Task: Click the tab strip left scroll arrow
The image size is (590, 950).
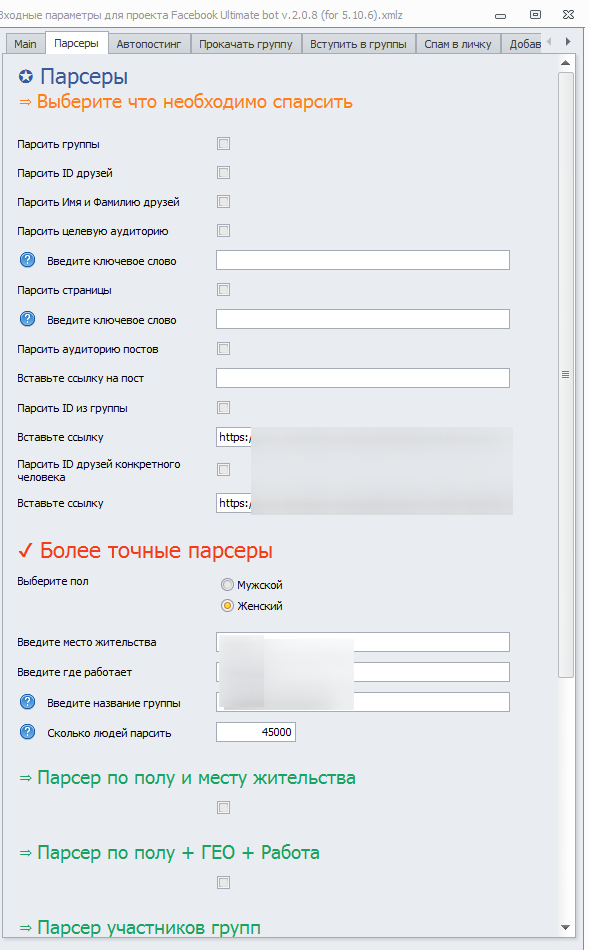Action: coord(549,42)
